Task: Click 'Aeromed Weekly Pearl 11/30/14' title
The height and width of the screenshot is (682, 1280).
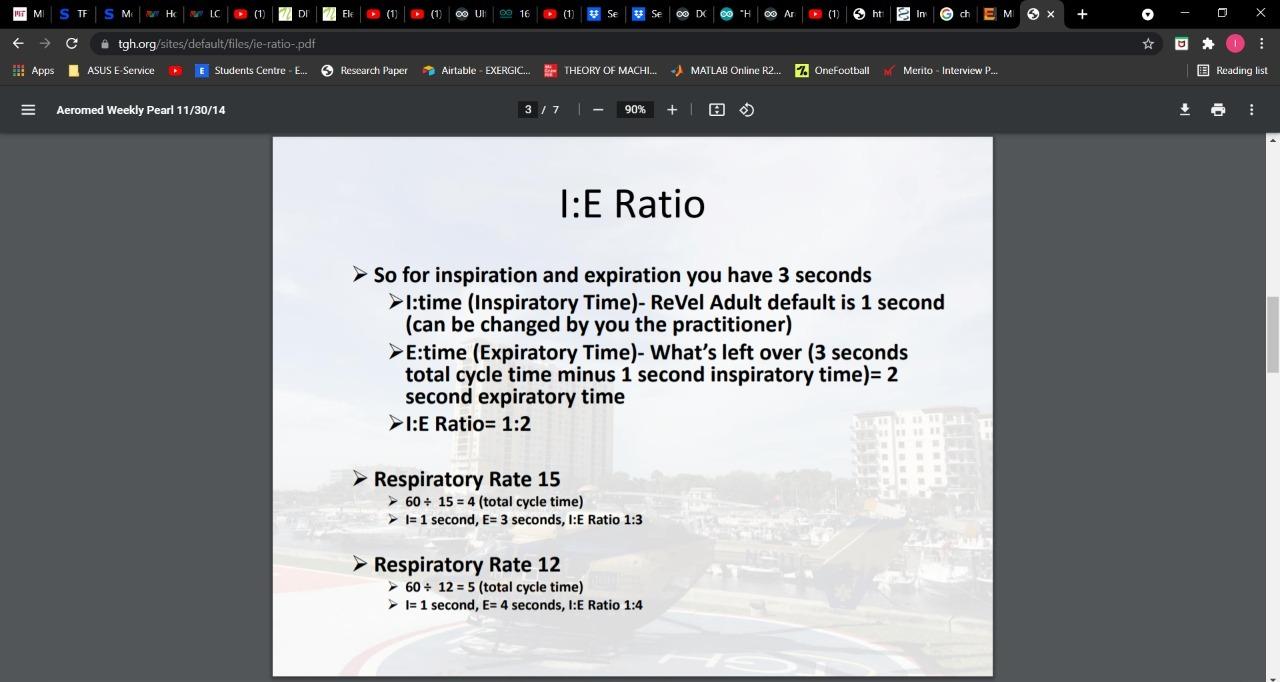Action: tap(141, 110)
